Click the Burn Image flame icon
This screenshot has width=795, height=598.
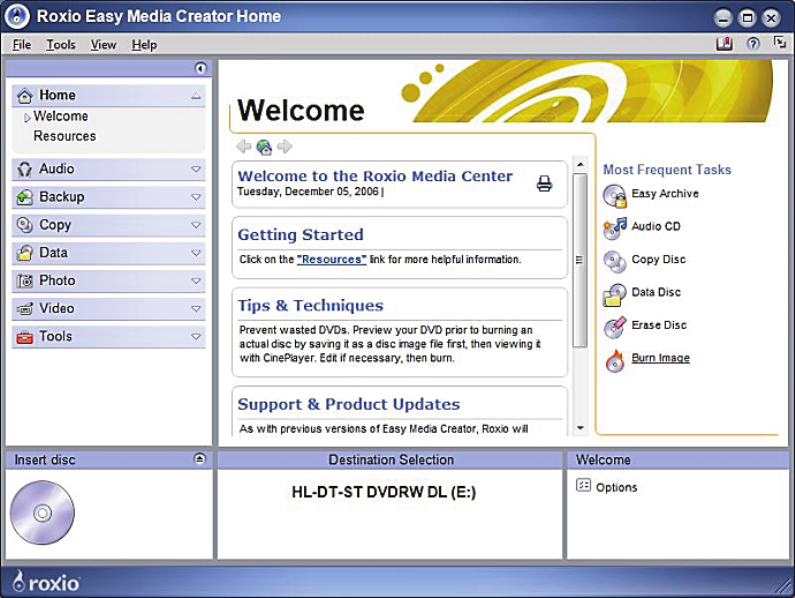pos(614,361)
